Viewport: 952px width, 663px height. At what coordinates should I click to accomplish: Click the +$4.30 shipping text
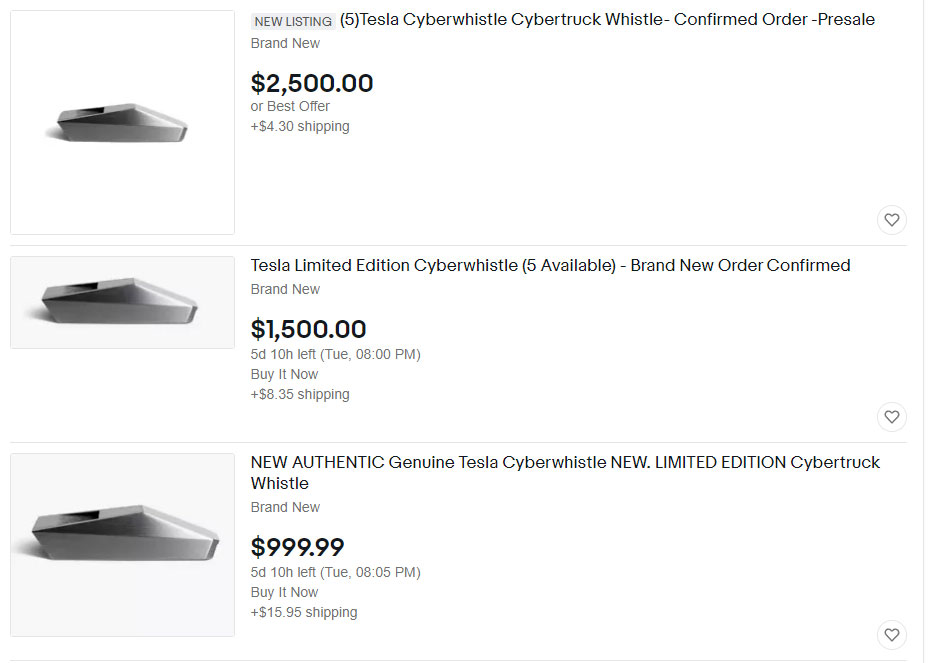pos(300,127)
